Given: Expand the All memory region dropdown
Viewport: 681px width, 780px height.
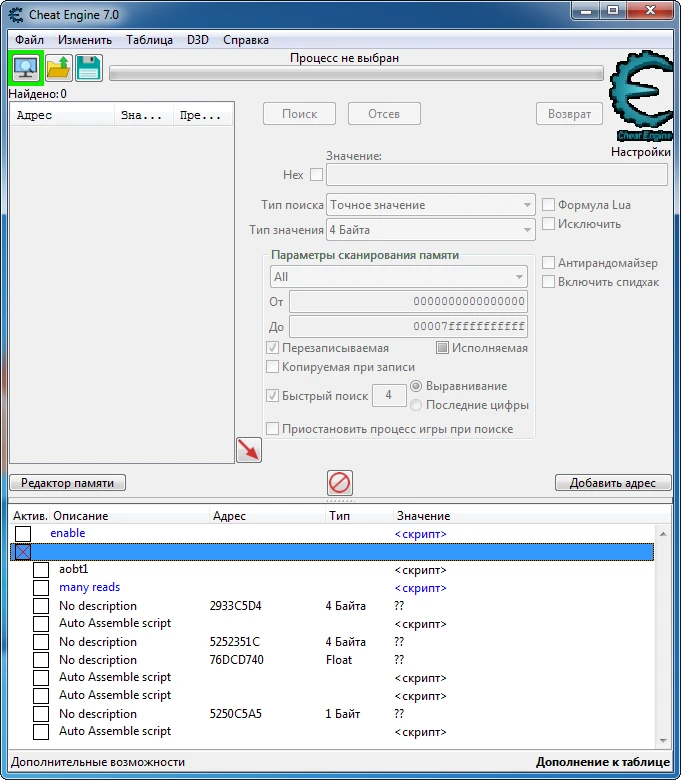Looking at the screenshot, I should pyautogui.click(x=398, y=277).
